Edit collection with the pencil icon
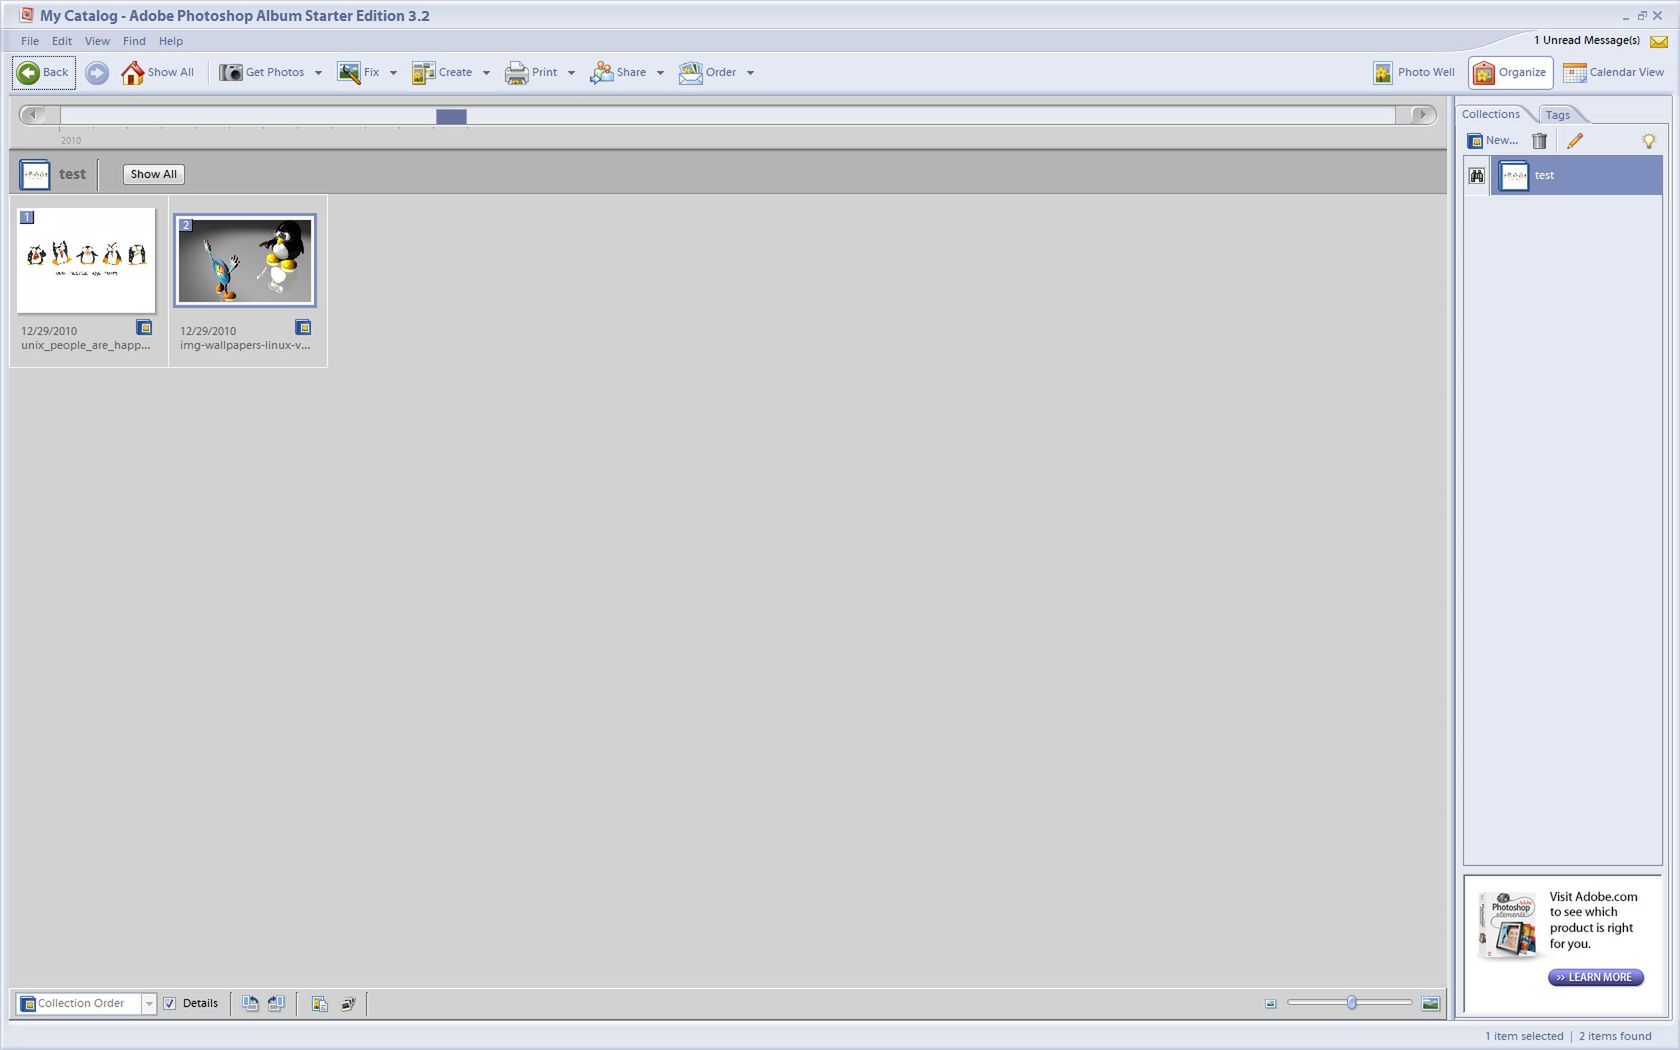Image resolution: width=1680 pixels, height=1050 pixels. 1575,141
